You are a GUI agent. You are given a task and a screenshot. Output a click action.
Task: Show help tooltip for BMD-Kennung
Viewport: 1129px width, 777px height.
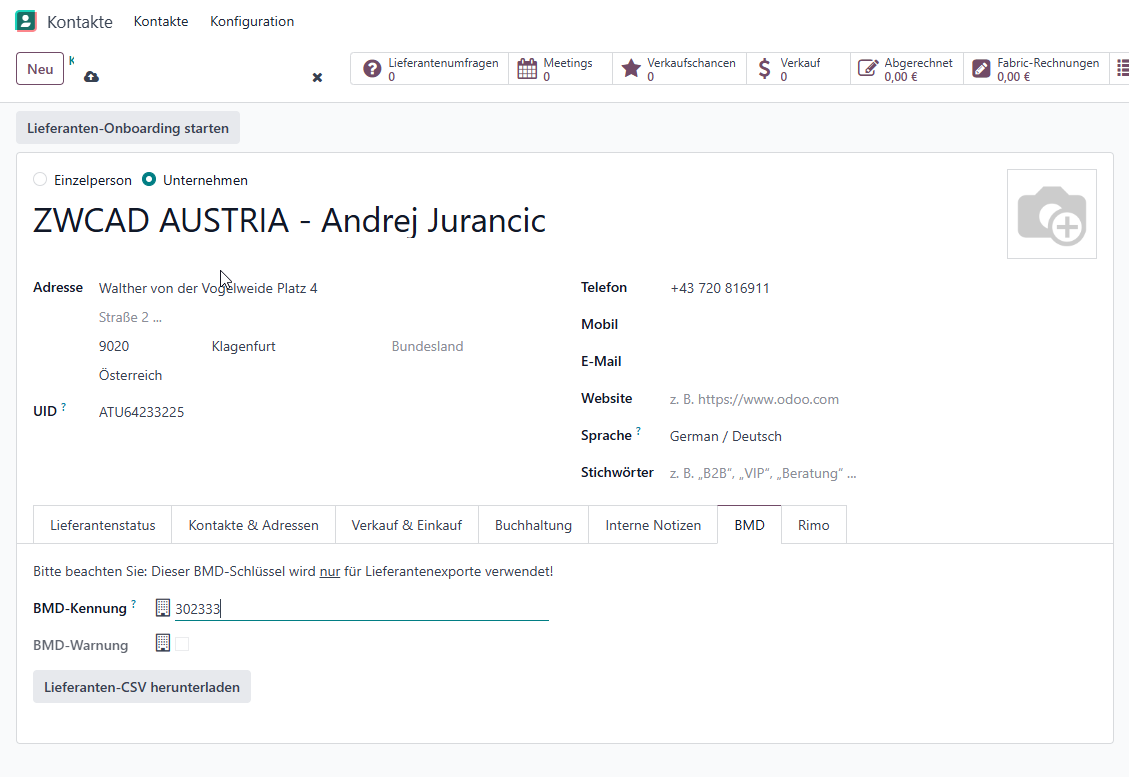coord(133,604)
